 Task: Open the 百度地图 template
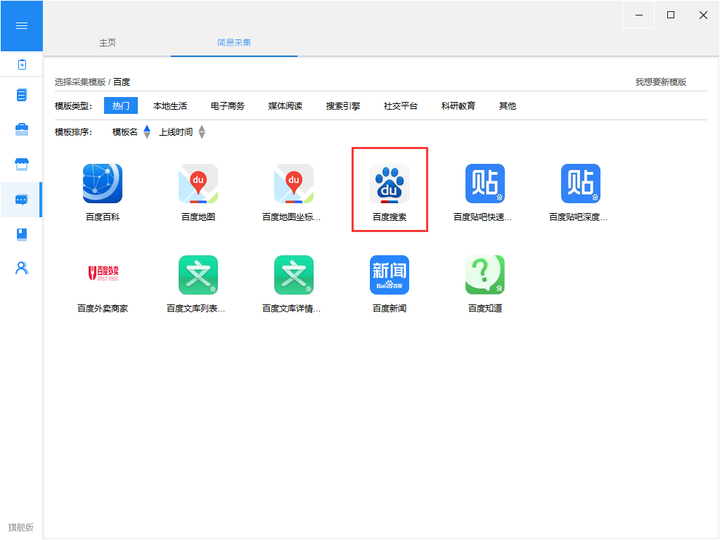click(198, 192)
